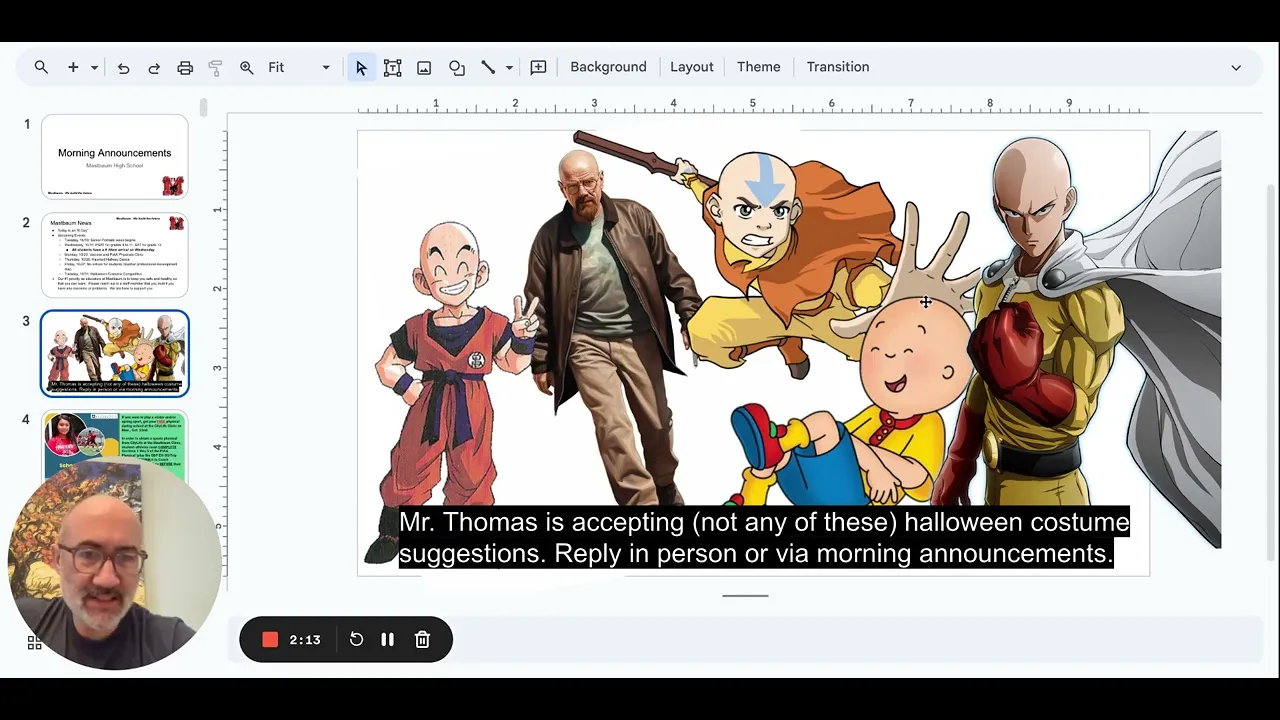1280x720 pixels.
Task: Select slide 1 Morning Announcements thumbnail
Action: click(115, 157)
